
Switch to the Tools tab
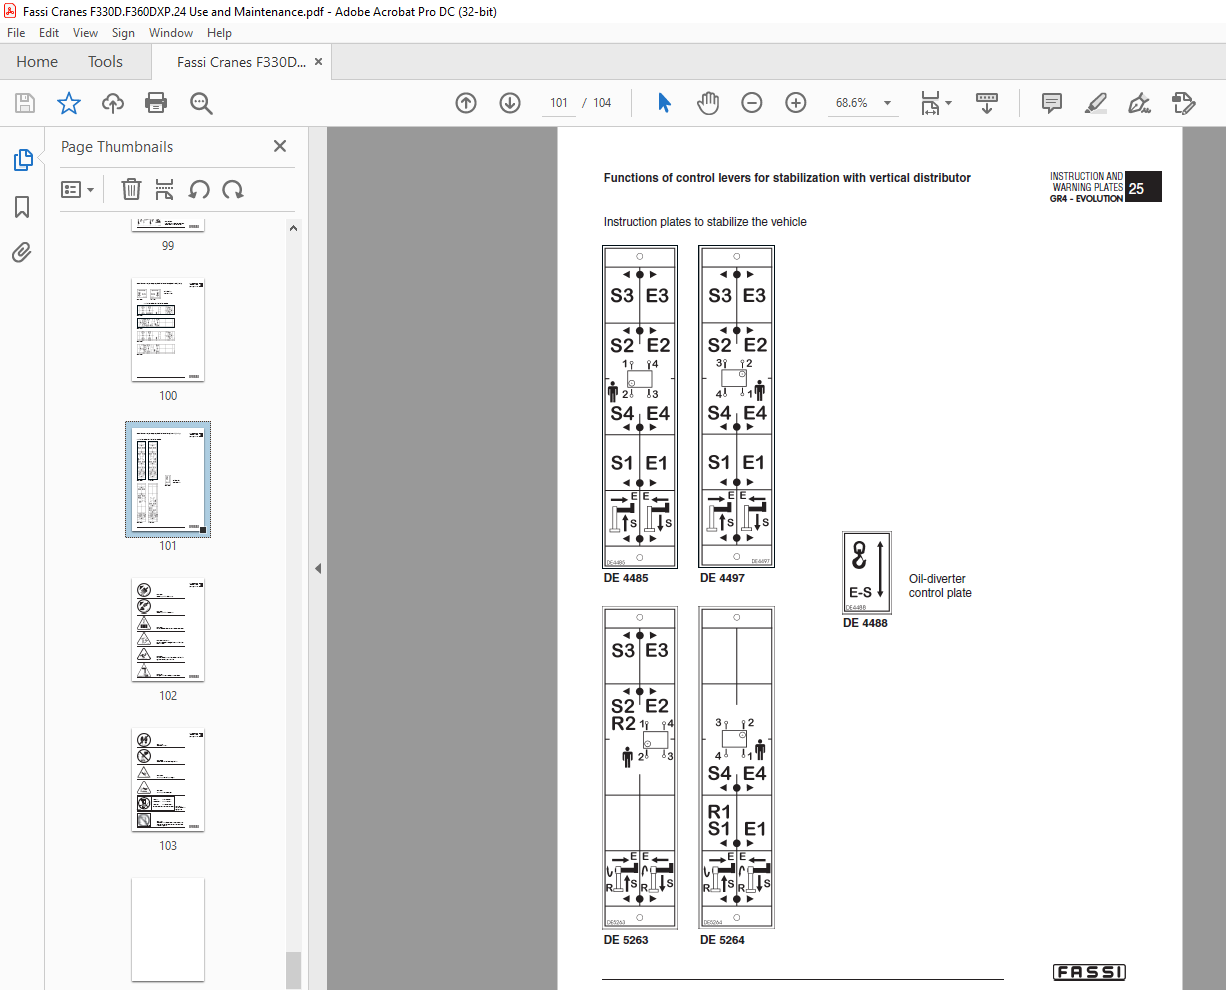tap(105, 62)
